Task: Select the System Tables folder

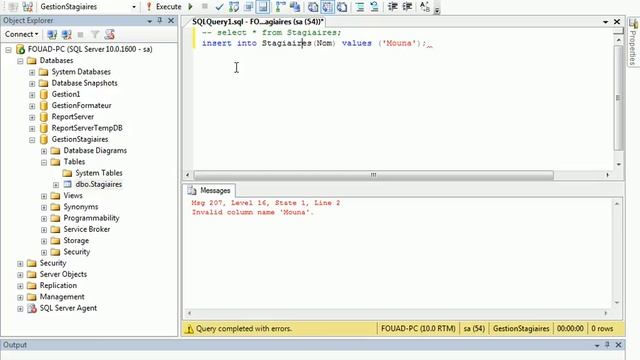Action: pyautogui.click(x=98, y=173)
